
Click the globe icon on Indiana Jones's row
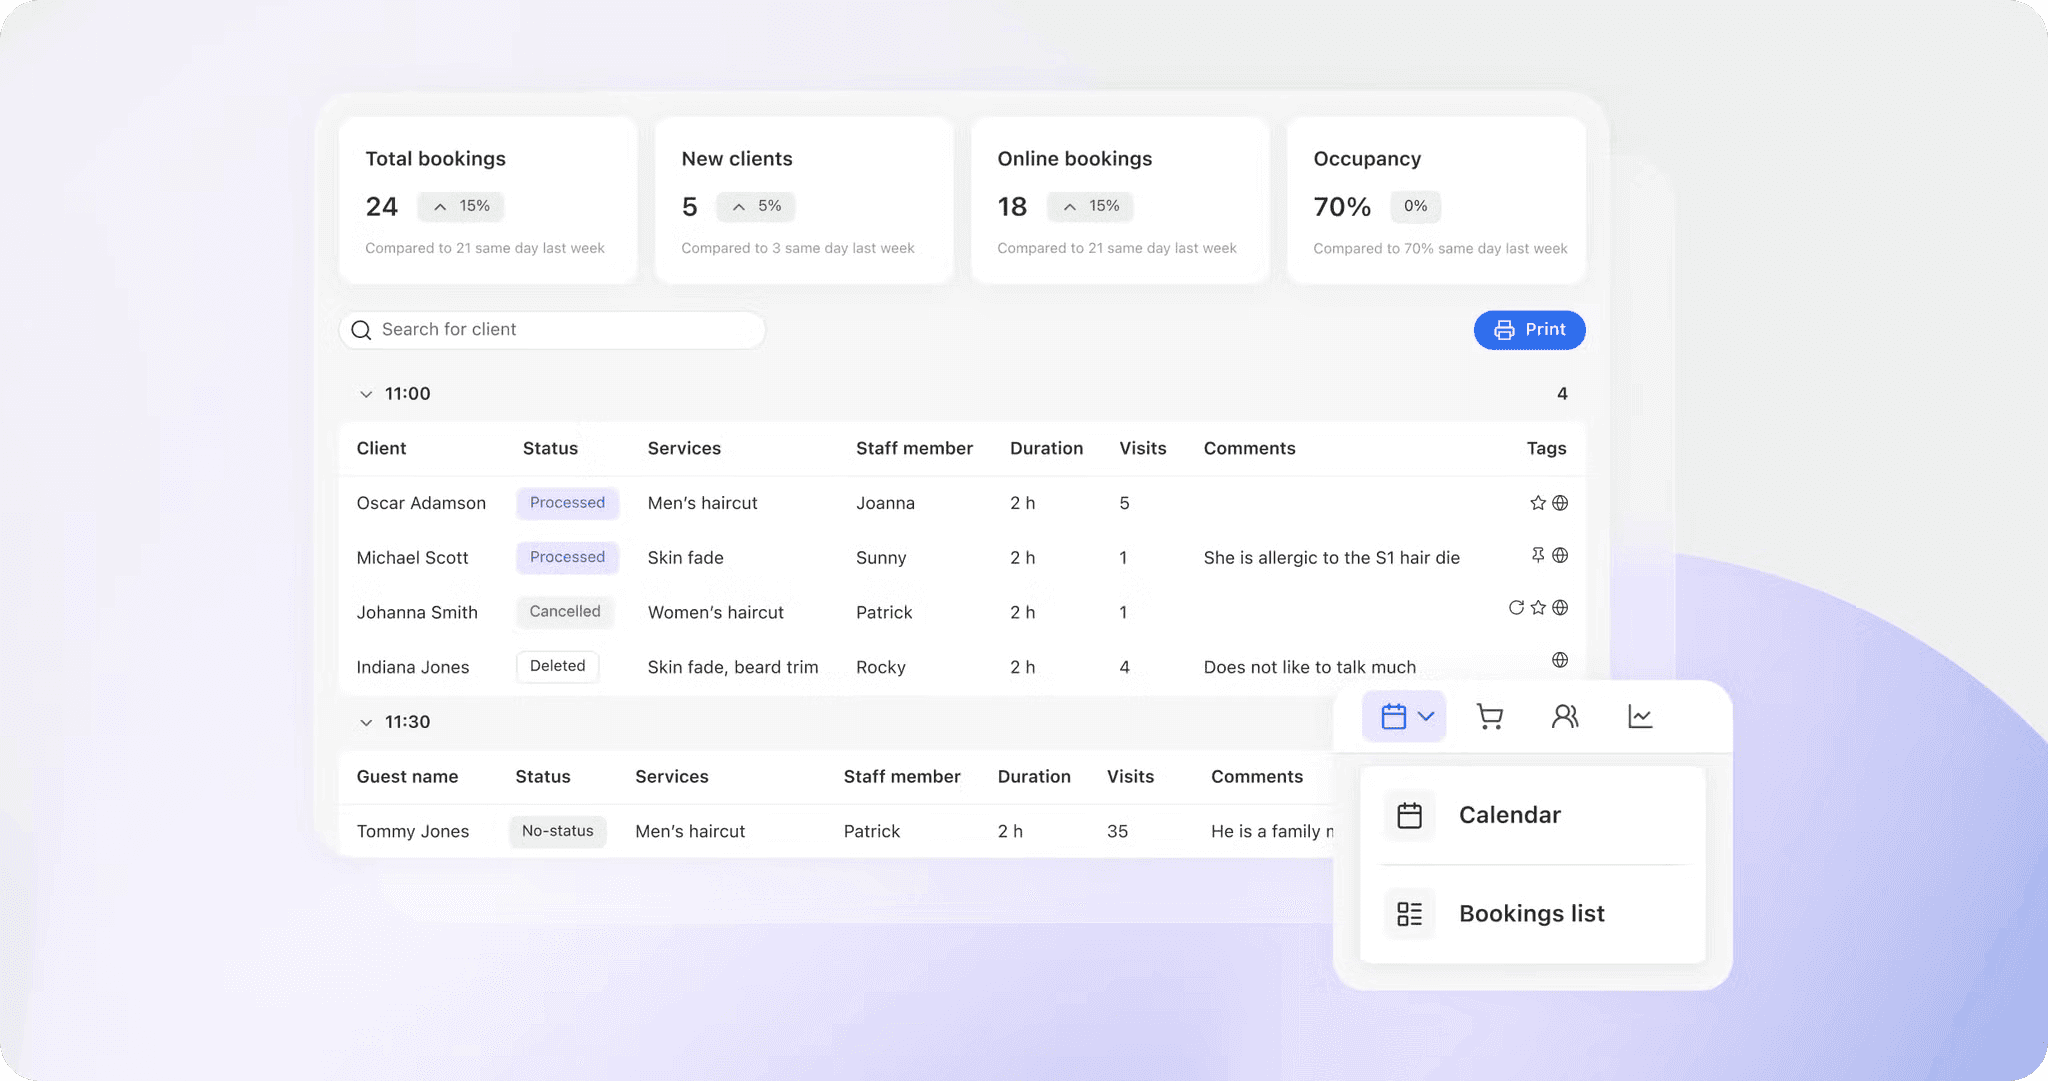1560,660
